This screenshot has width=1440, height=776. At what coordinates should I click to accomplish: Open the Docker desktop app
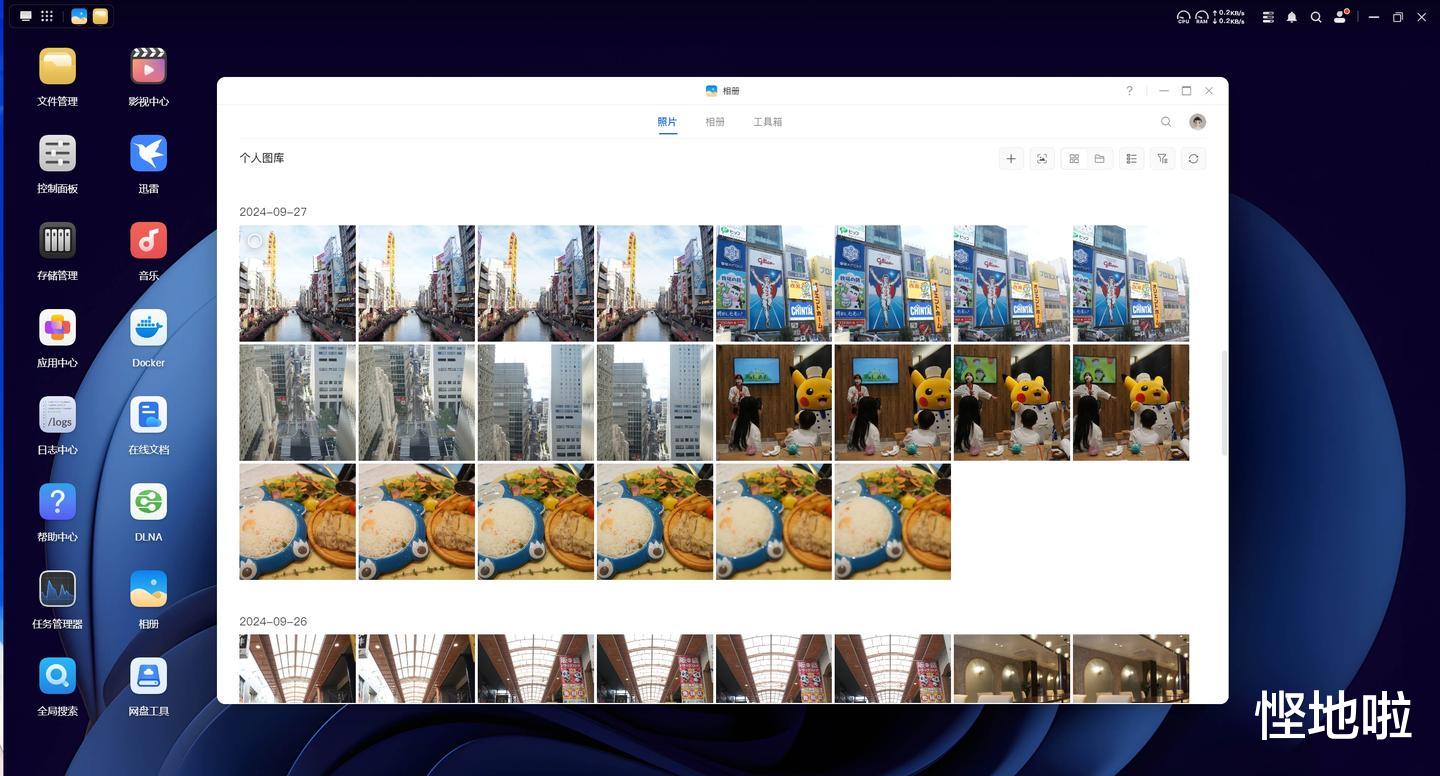tap(148, 339)
